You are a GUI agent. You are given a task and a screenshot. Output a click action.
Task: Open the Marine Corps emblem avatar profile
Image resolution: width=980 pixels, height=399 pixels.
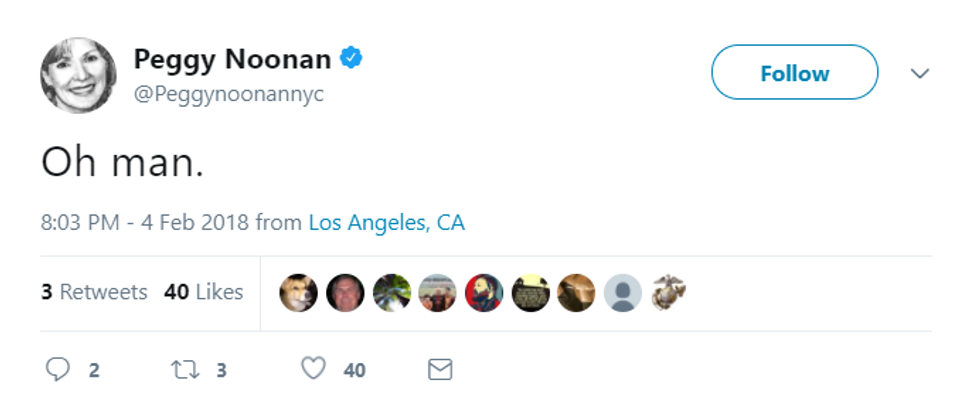(x=669, y=293)
